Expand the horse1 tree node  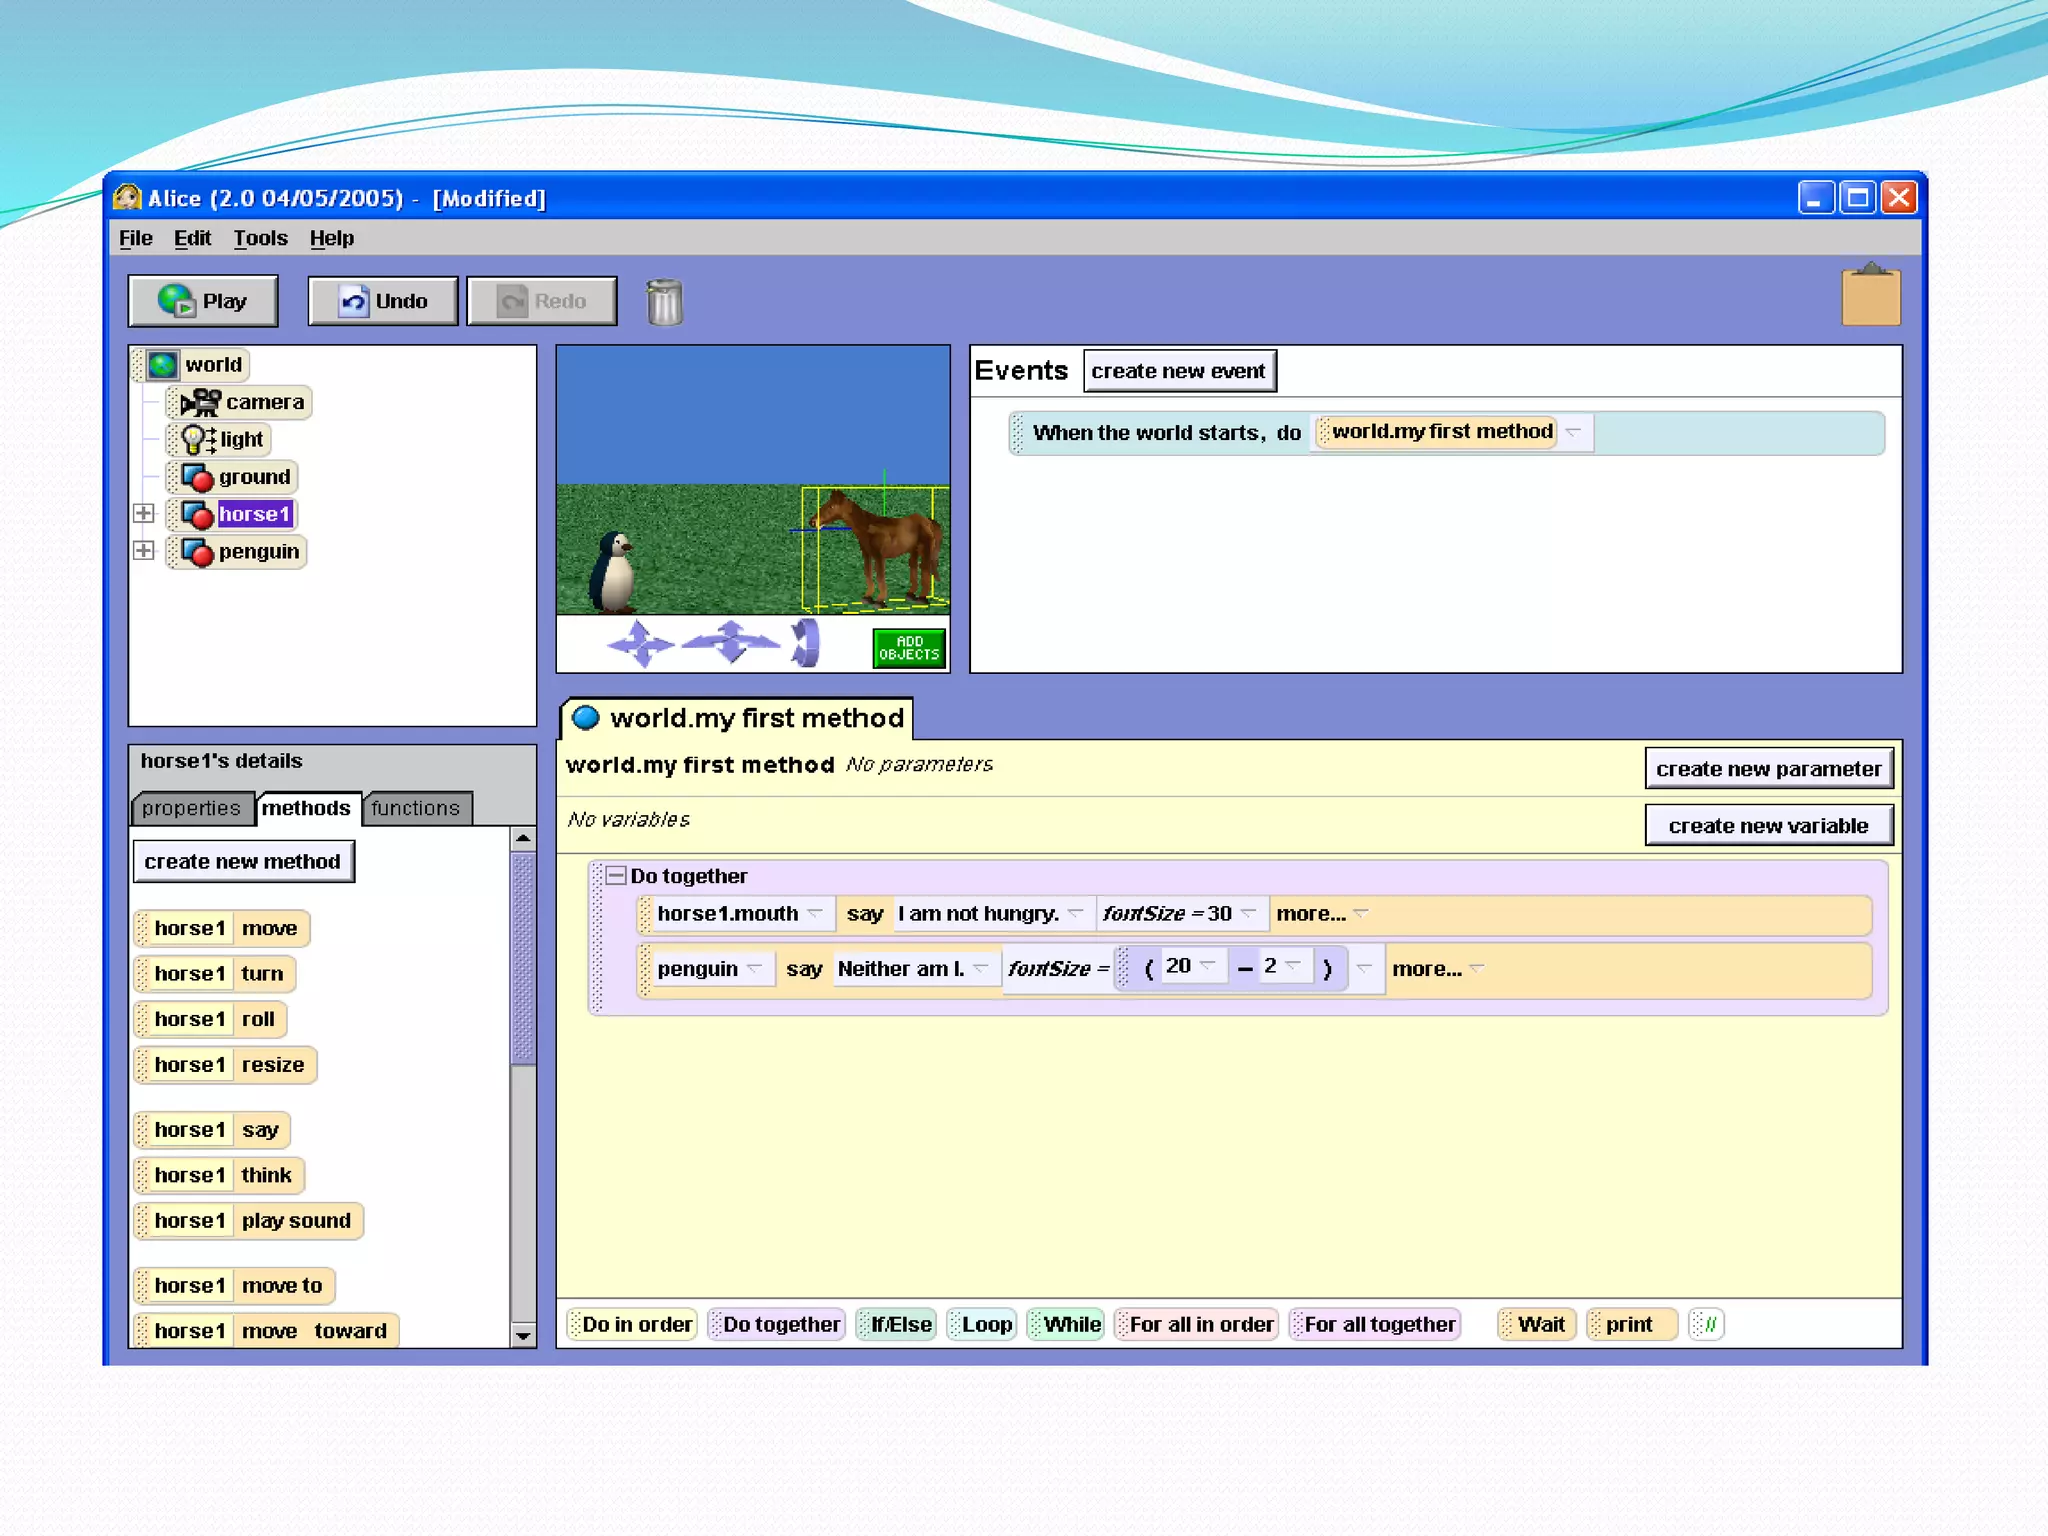click(144, 513)
